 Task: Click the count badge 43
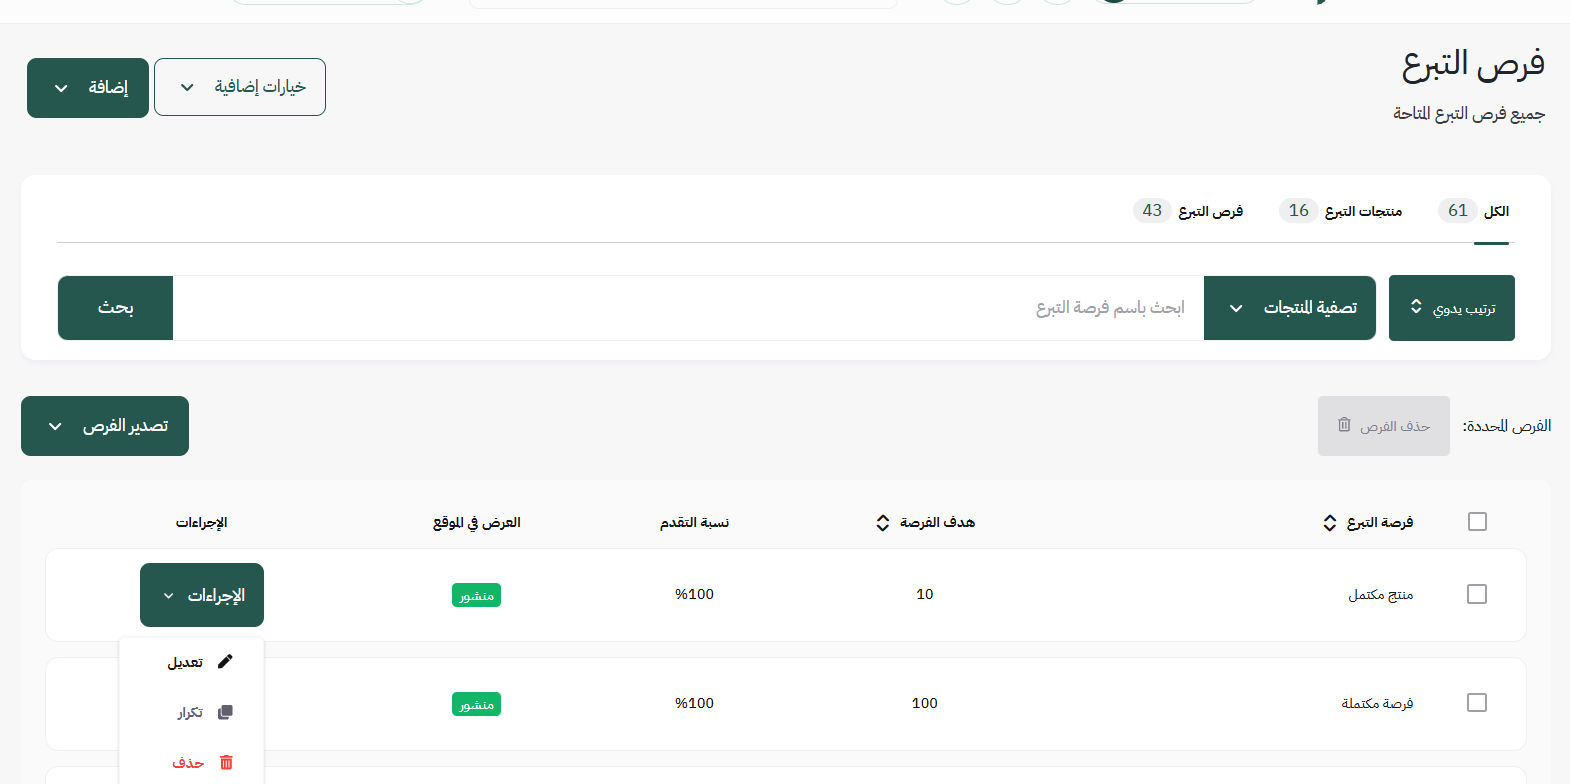point(1152,210)
